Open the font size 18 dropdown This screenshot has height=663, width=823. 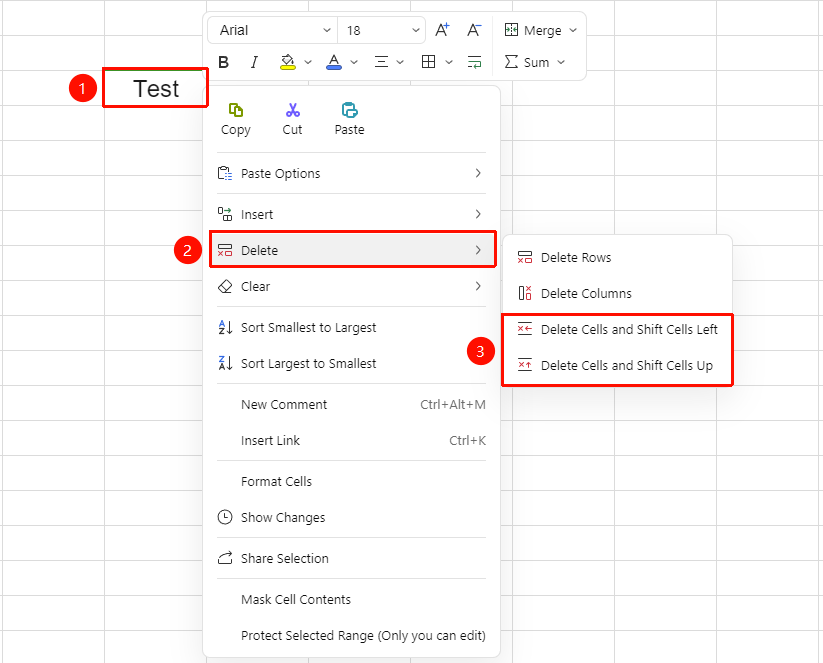coord(382,30)
